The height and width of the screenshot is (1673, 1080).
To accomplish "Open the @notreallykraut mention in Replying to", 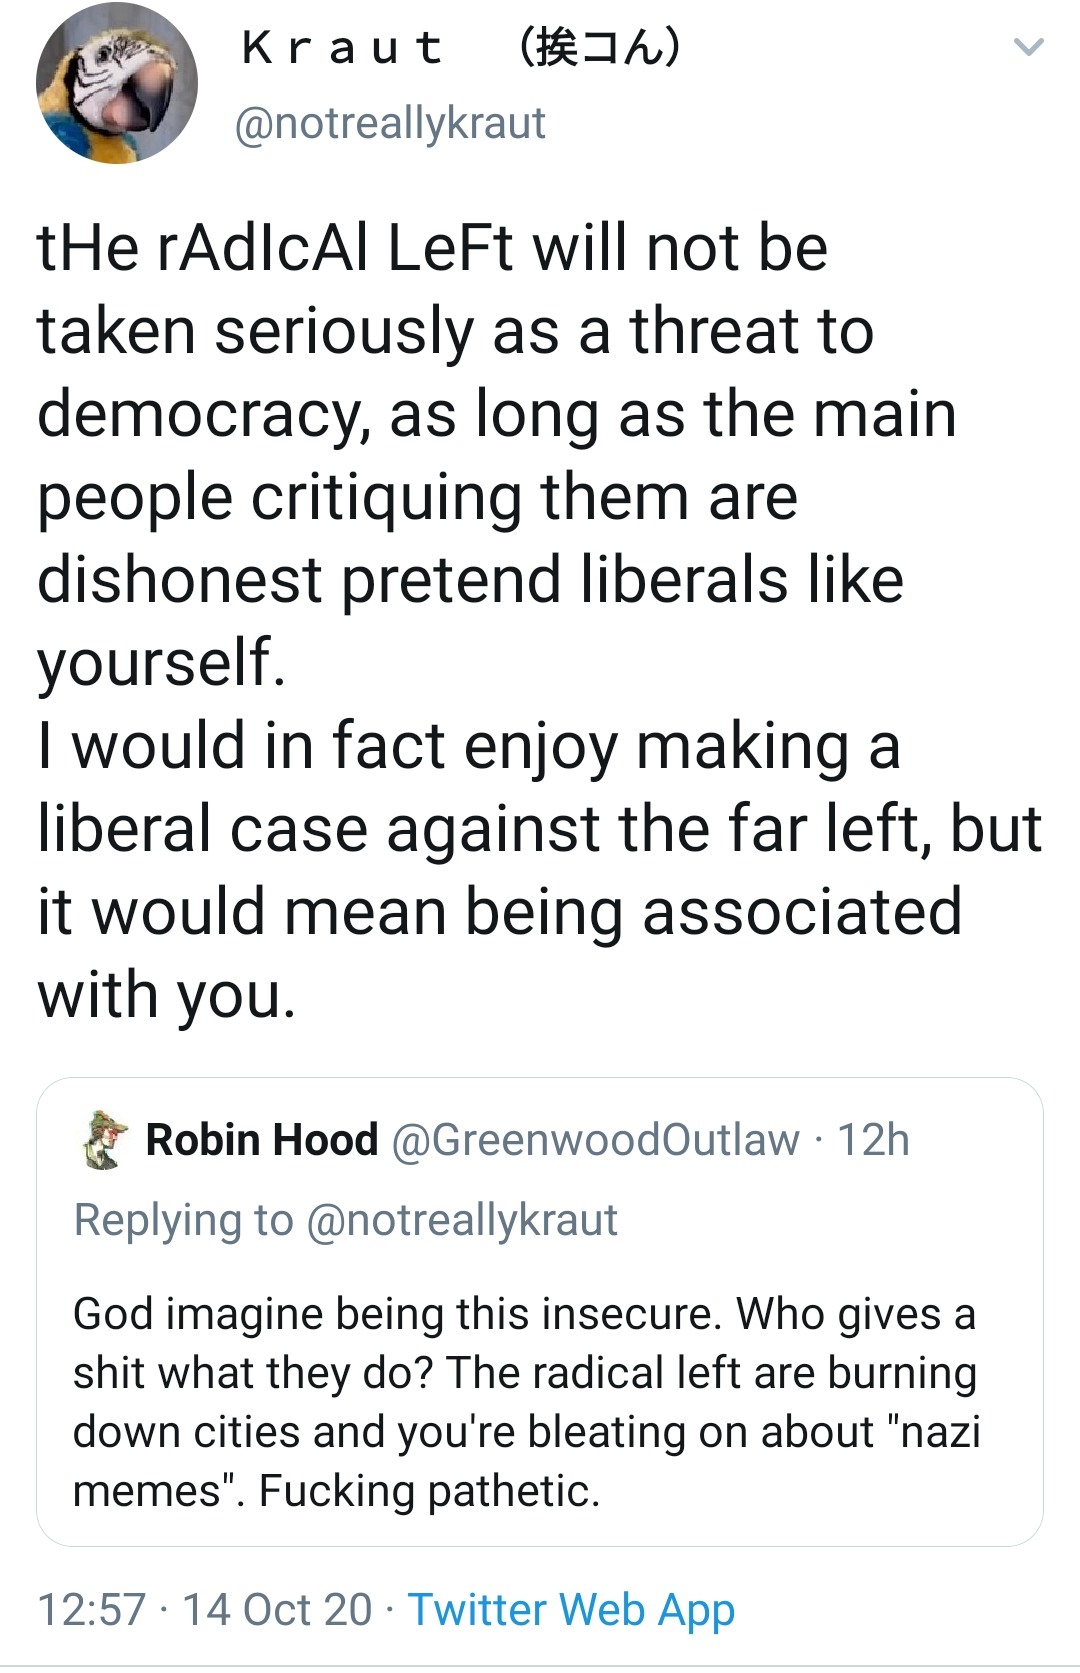I will [x=462, y=1220].
